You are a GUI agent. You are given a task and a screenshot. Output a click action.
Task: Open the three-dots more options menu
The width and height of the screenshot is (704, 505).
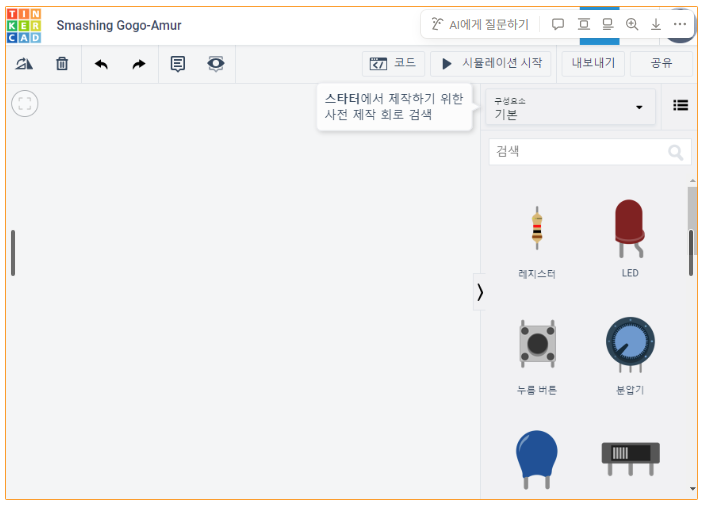point(680,24)
